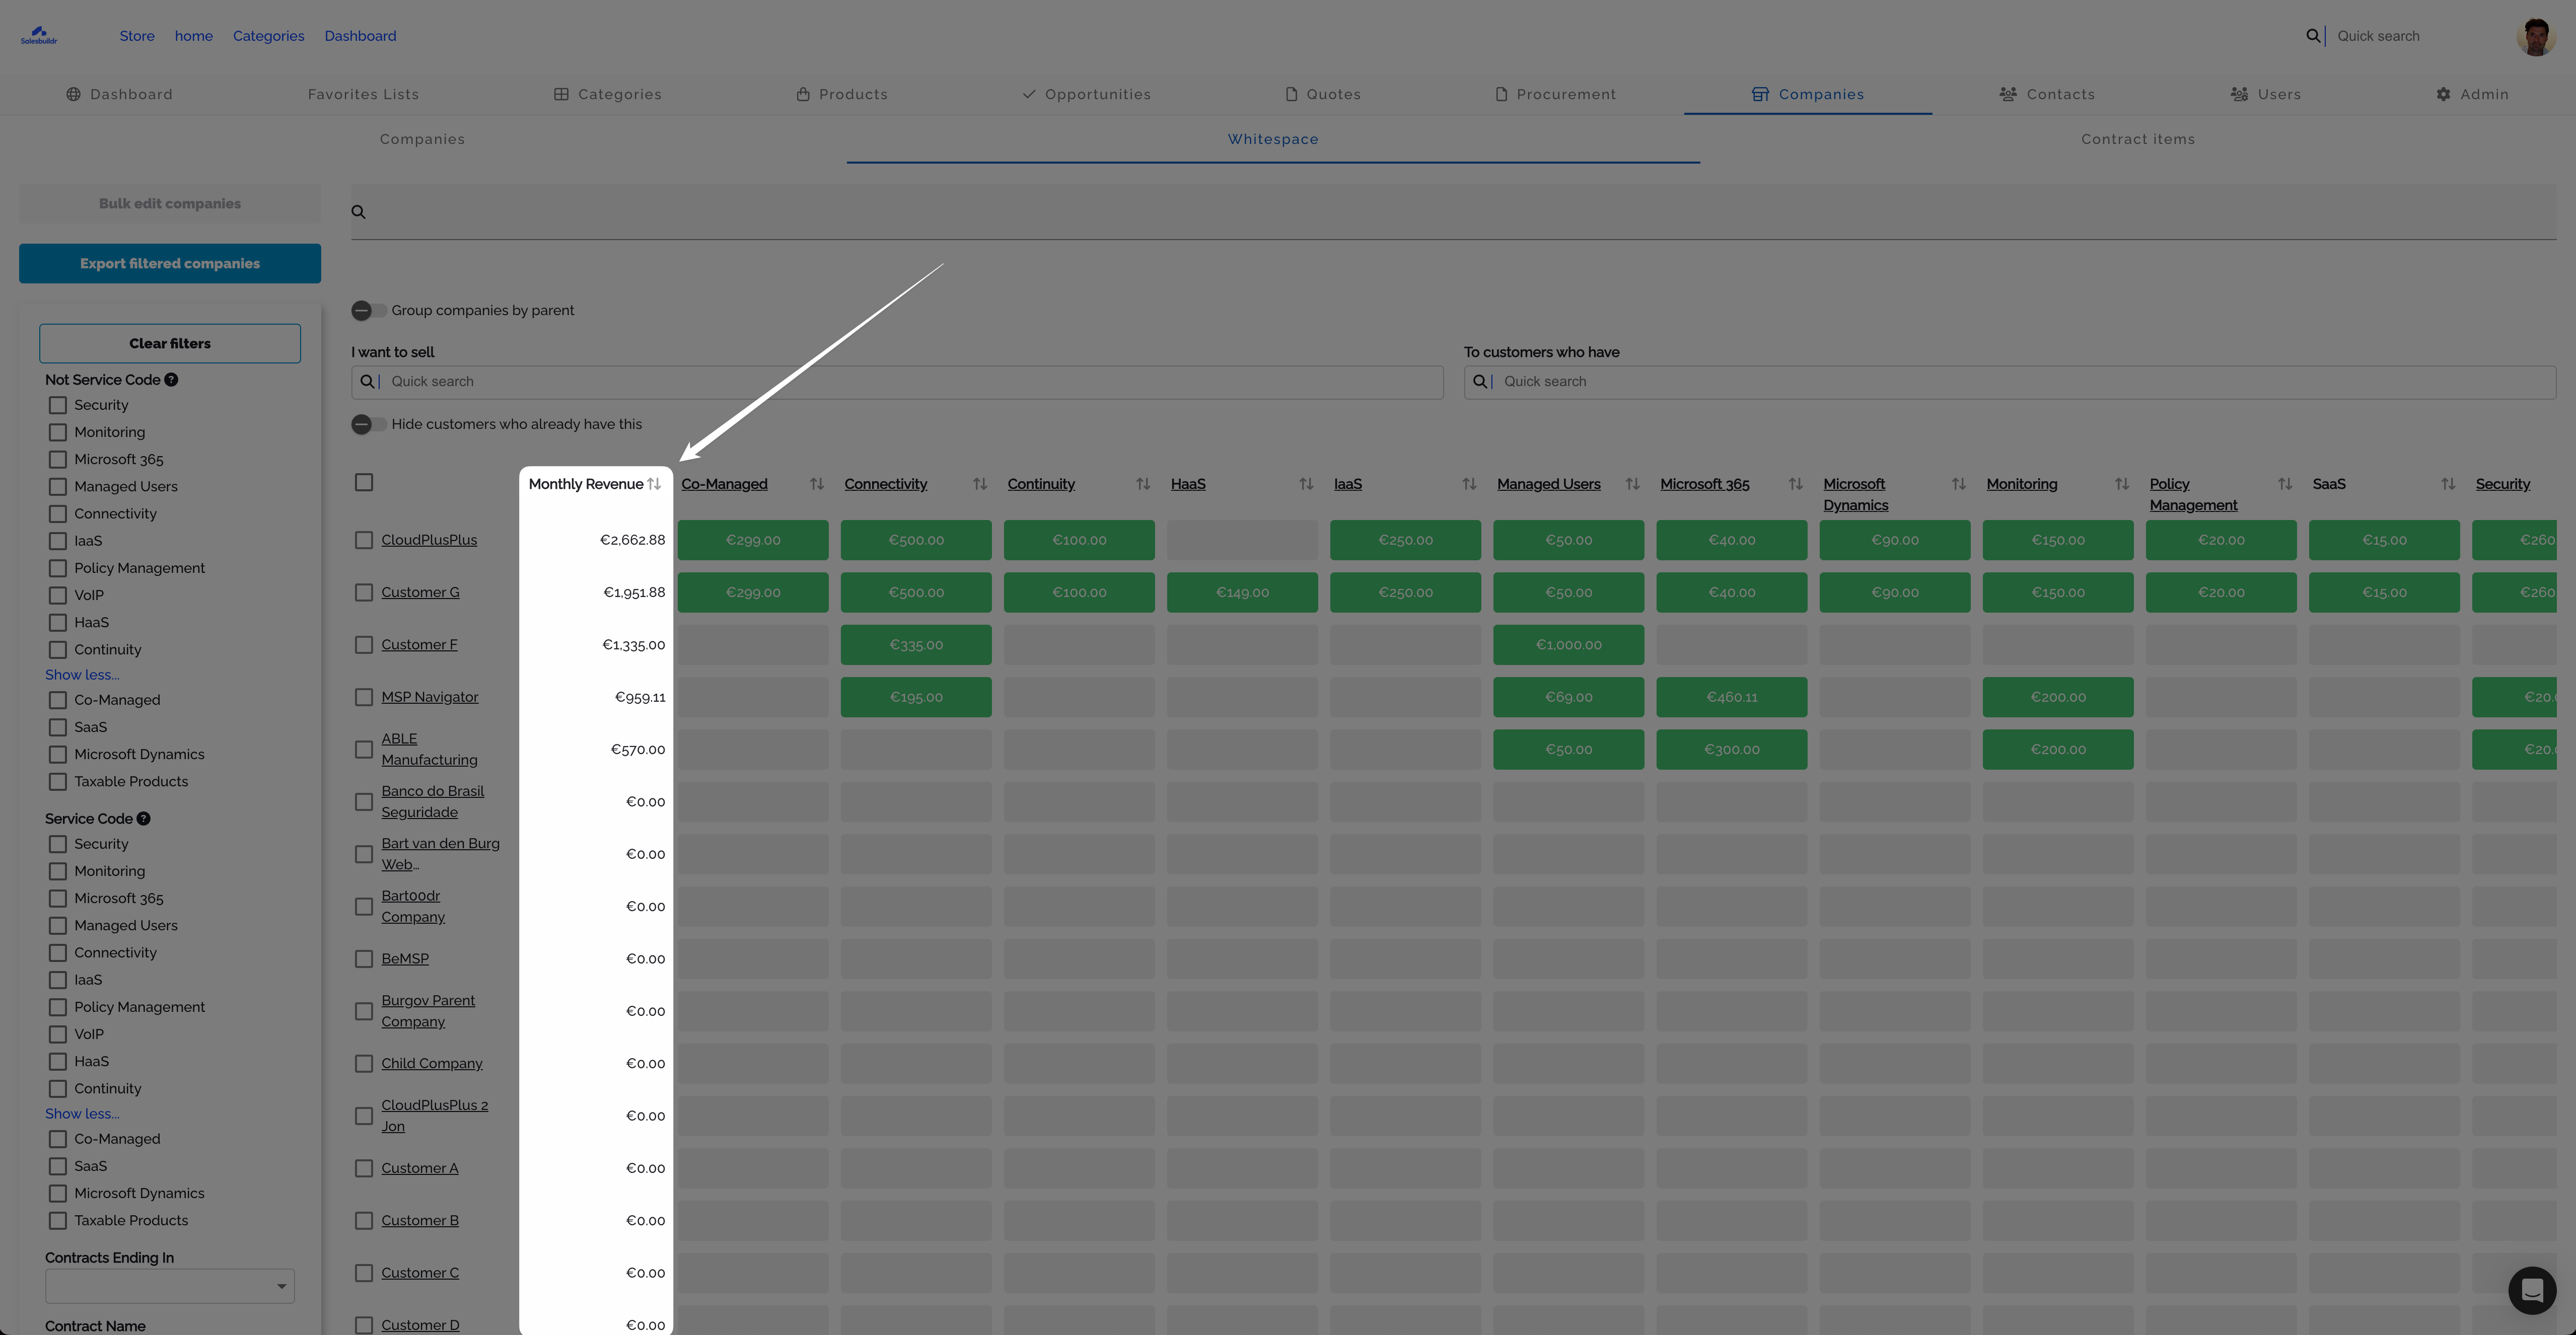This screenshot has height=1335, width=2576.
Task: Click 'To customers who have' search icon
Action: tap(1480, 382)
